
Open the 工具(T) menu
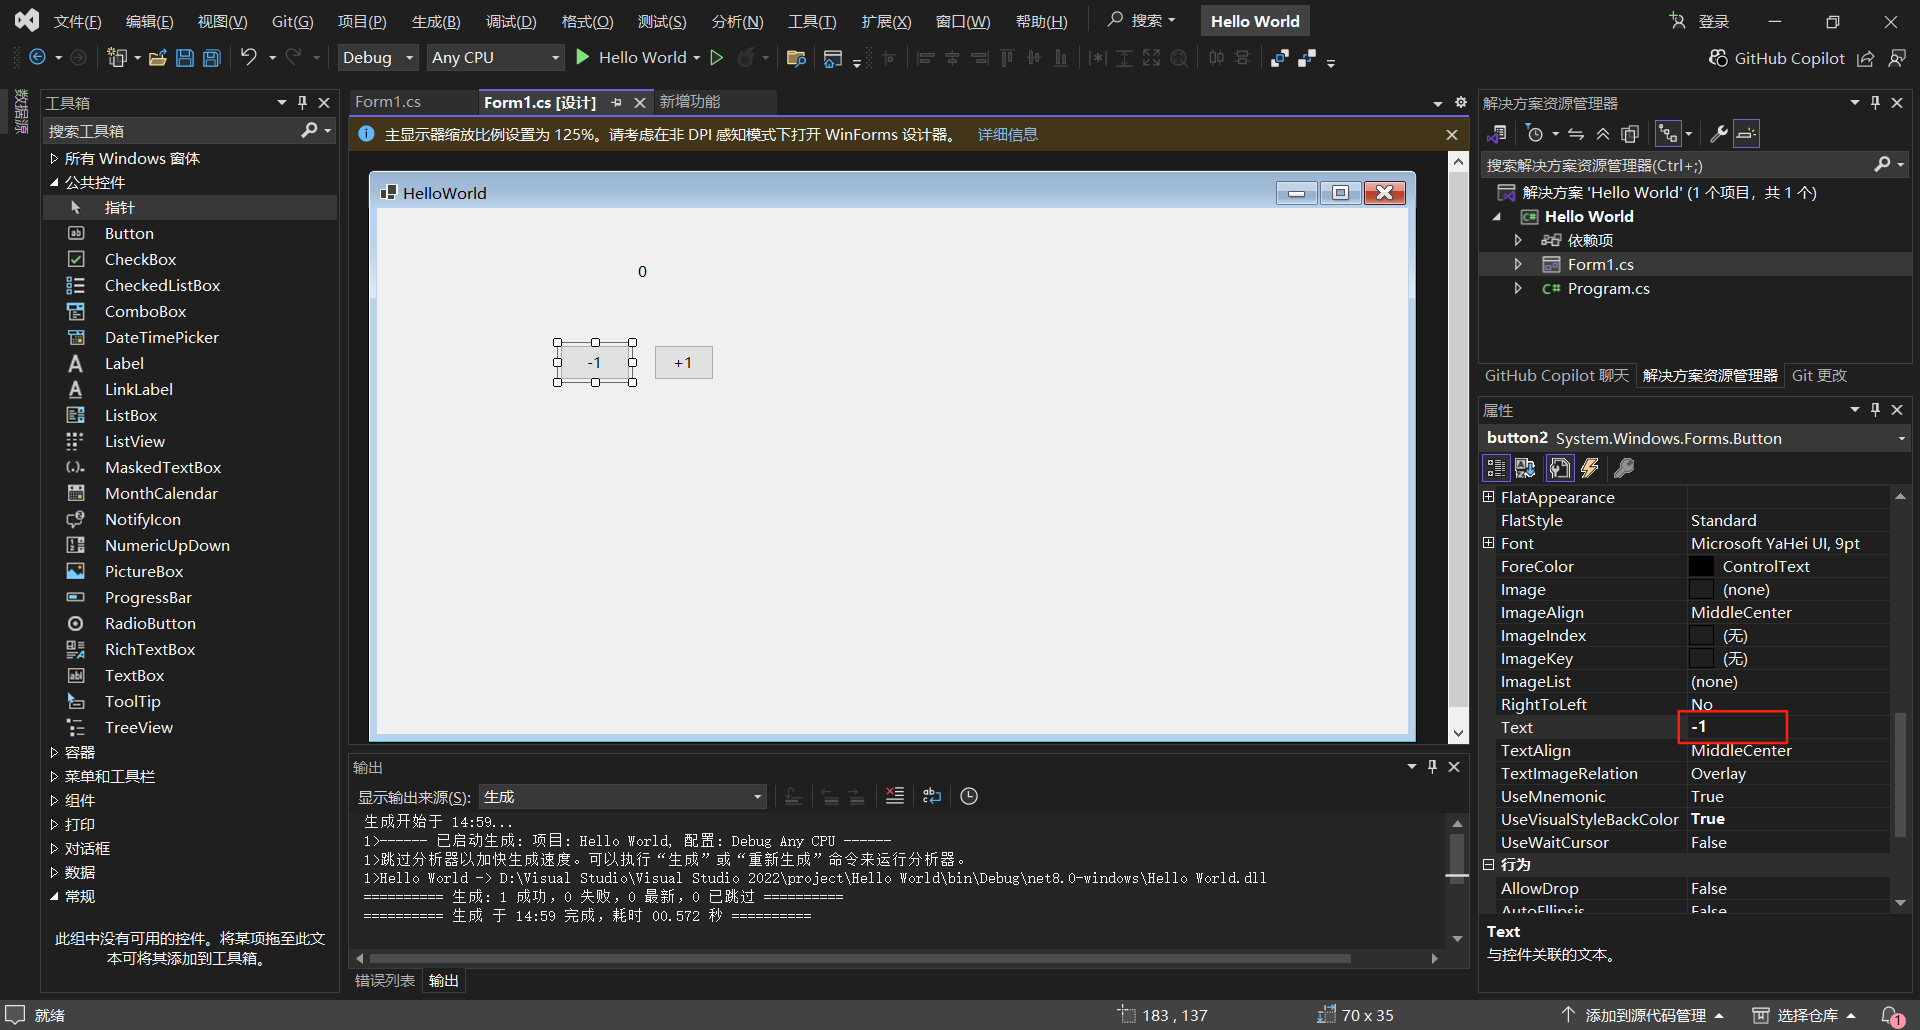(813, 21)
